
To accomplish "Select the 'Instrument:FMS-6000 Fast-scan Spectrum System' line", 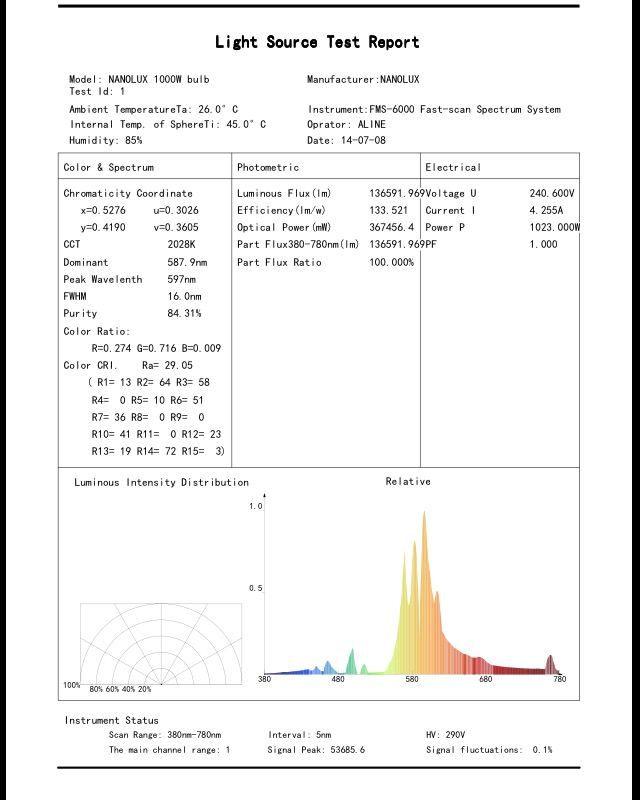I will click(x=434, y=109).
